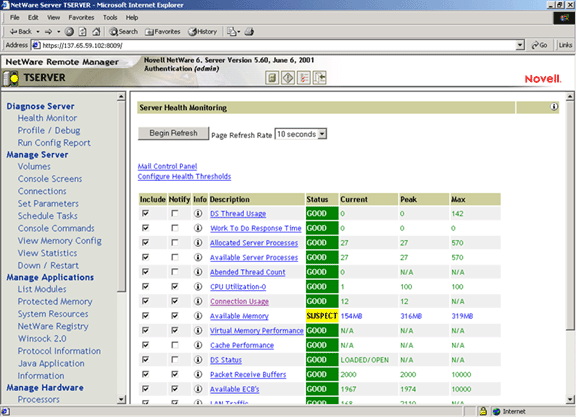Disable Notify for Packet Receive Buffers
Viewport: 576px width, 417px height.
175,374
